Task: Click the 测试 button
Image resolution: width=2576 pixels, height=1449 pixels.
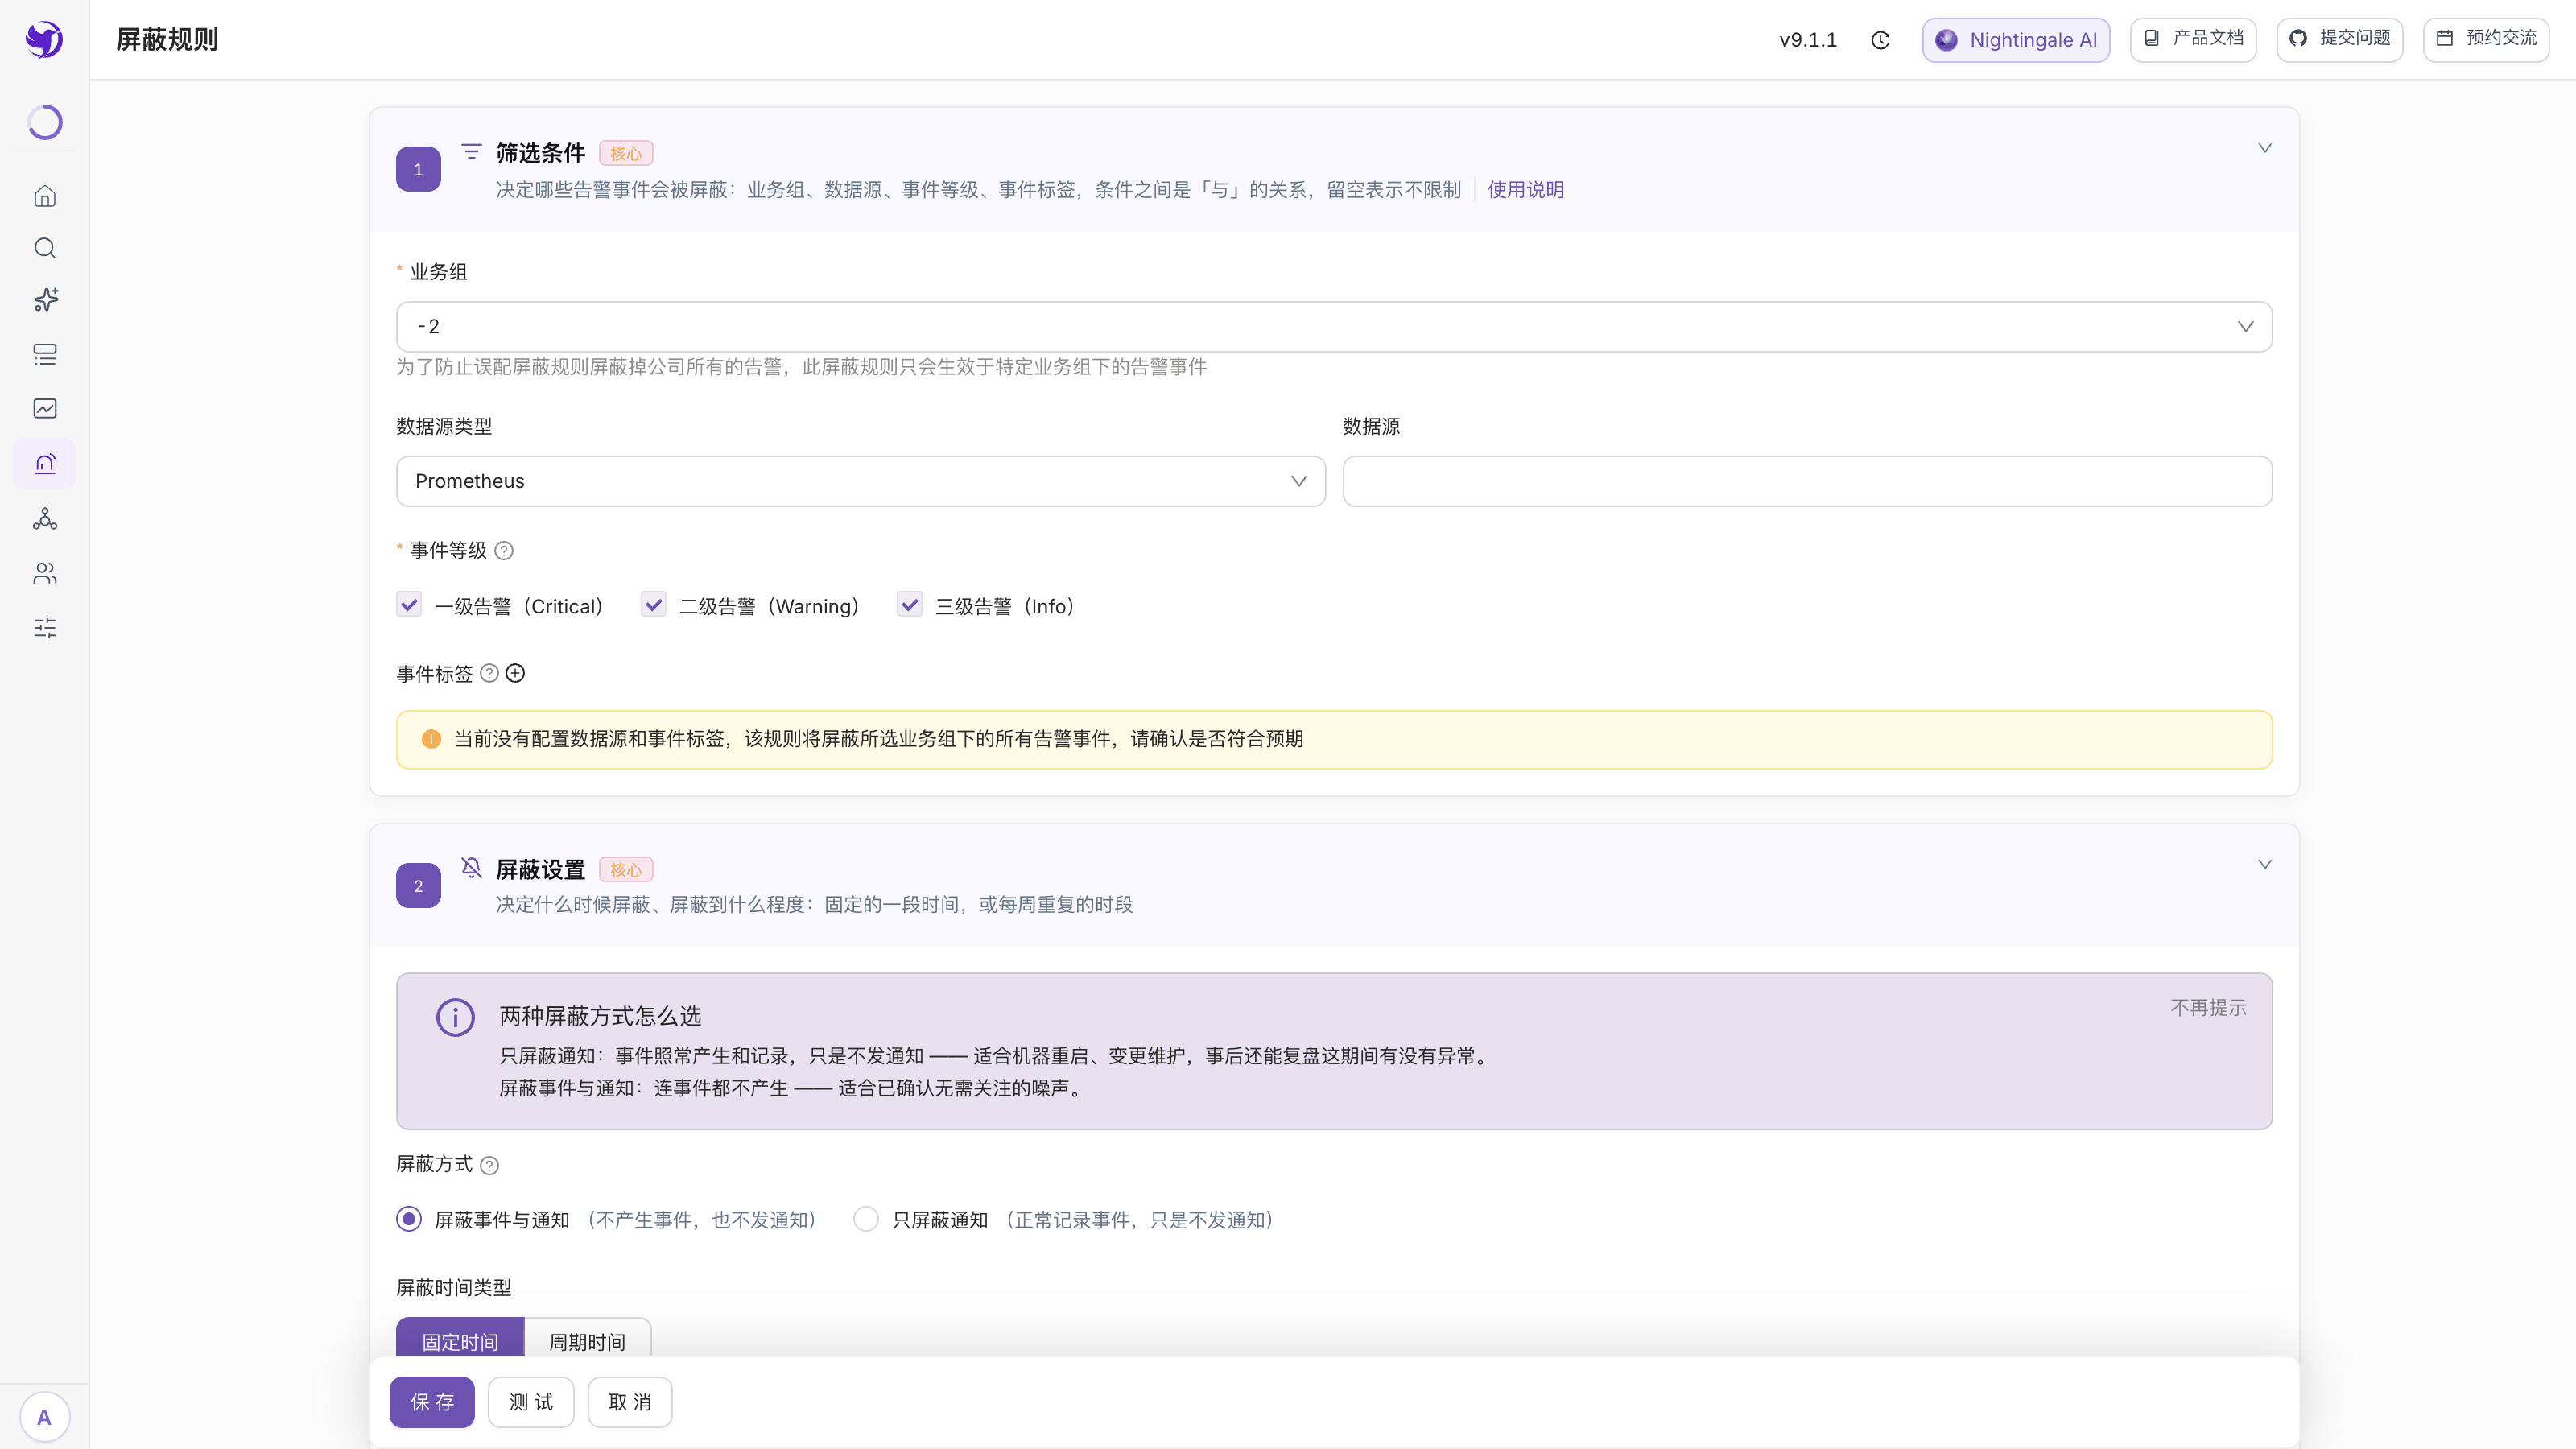Action: 531,1402
